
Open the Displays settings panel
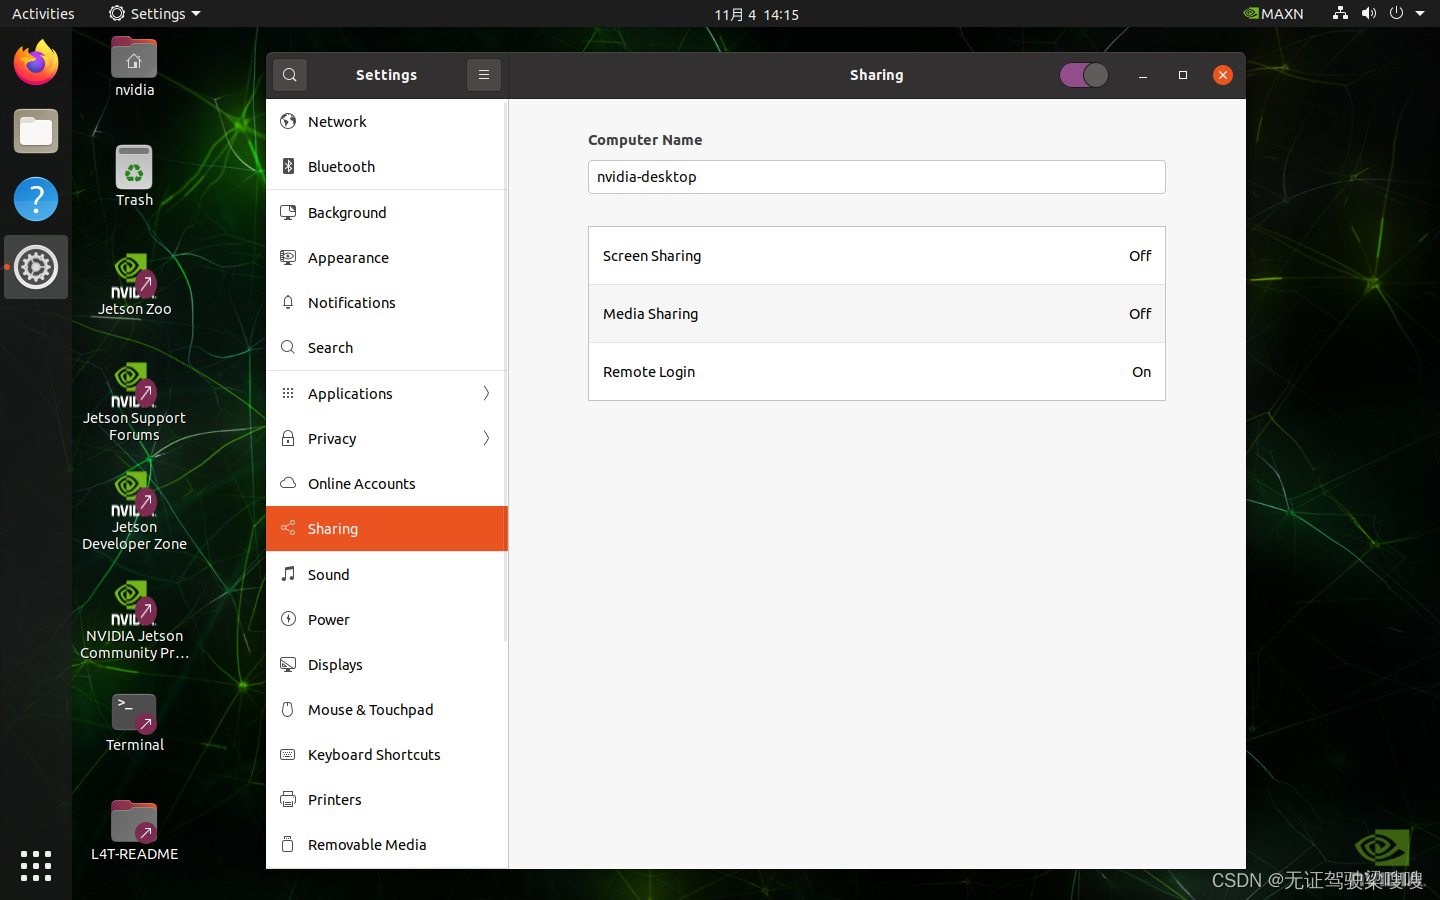[x=335, y=664]
